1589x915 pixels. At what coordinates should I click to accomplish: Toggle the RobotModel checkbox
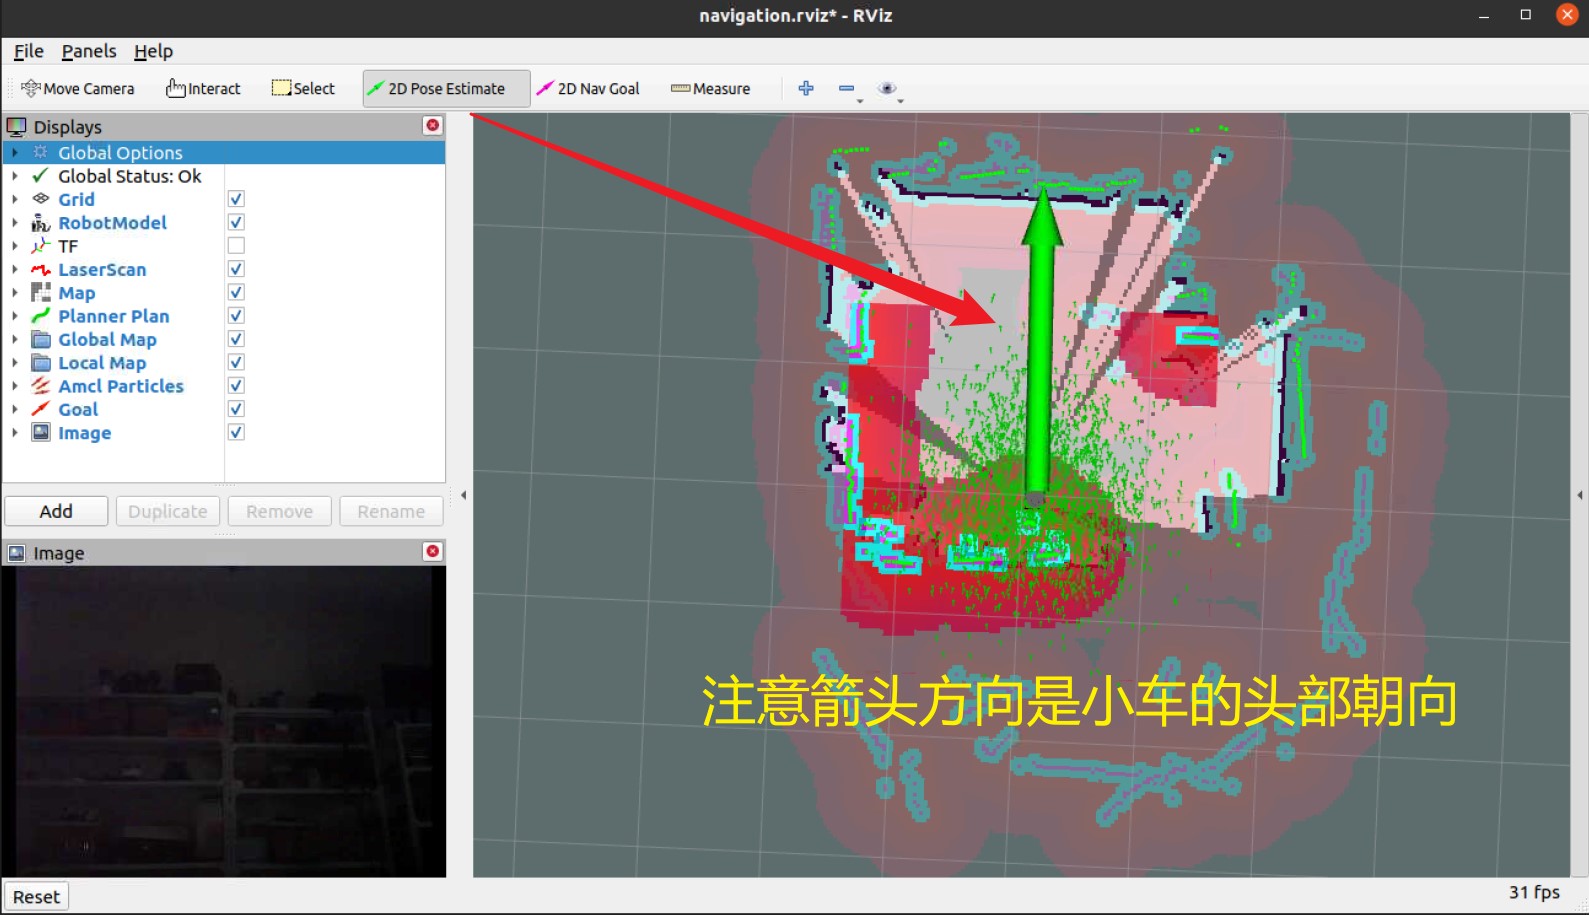236,222
